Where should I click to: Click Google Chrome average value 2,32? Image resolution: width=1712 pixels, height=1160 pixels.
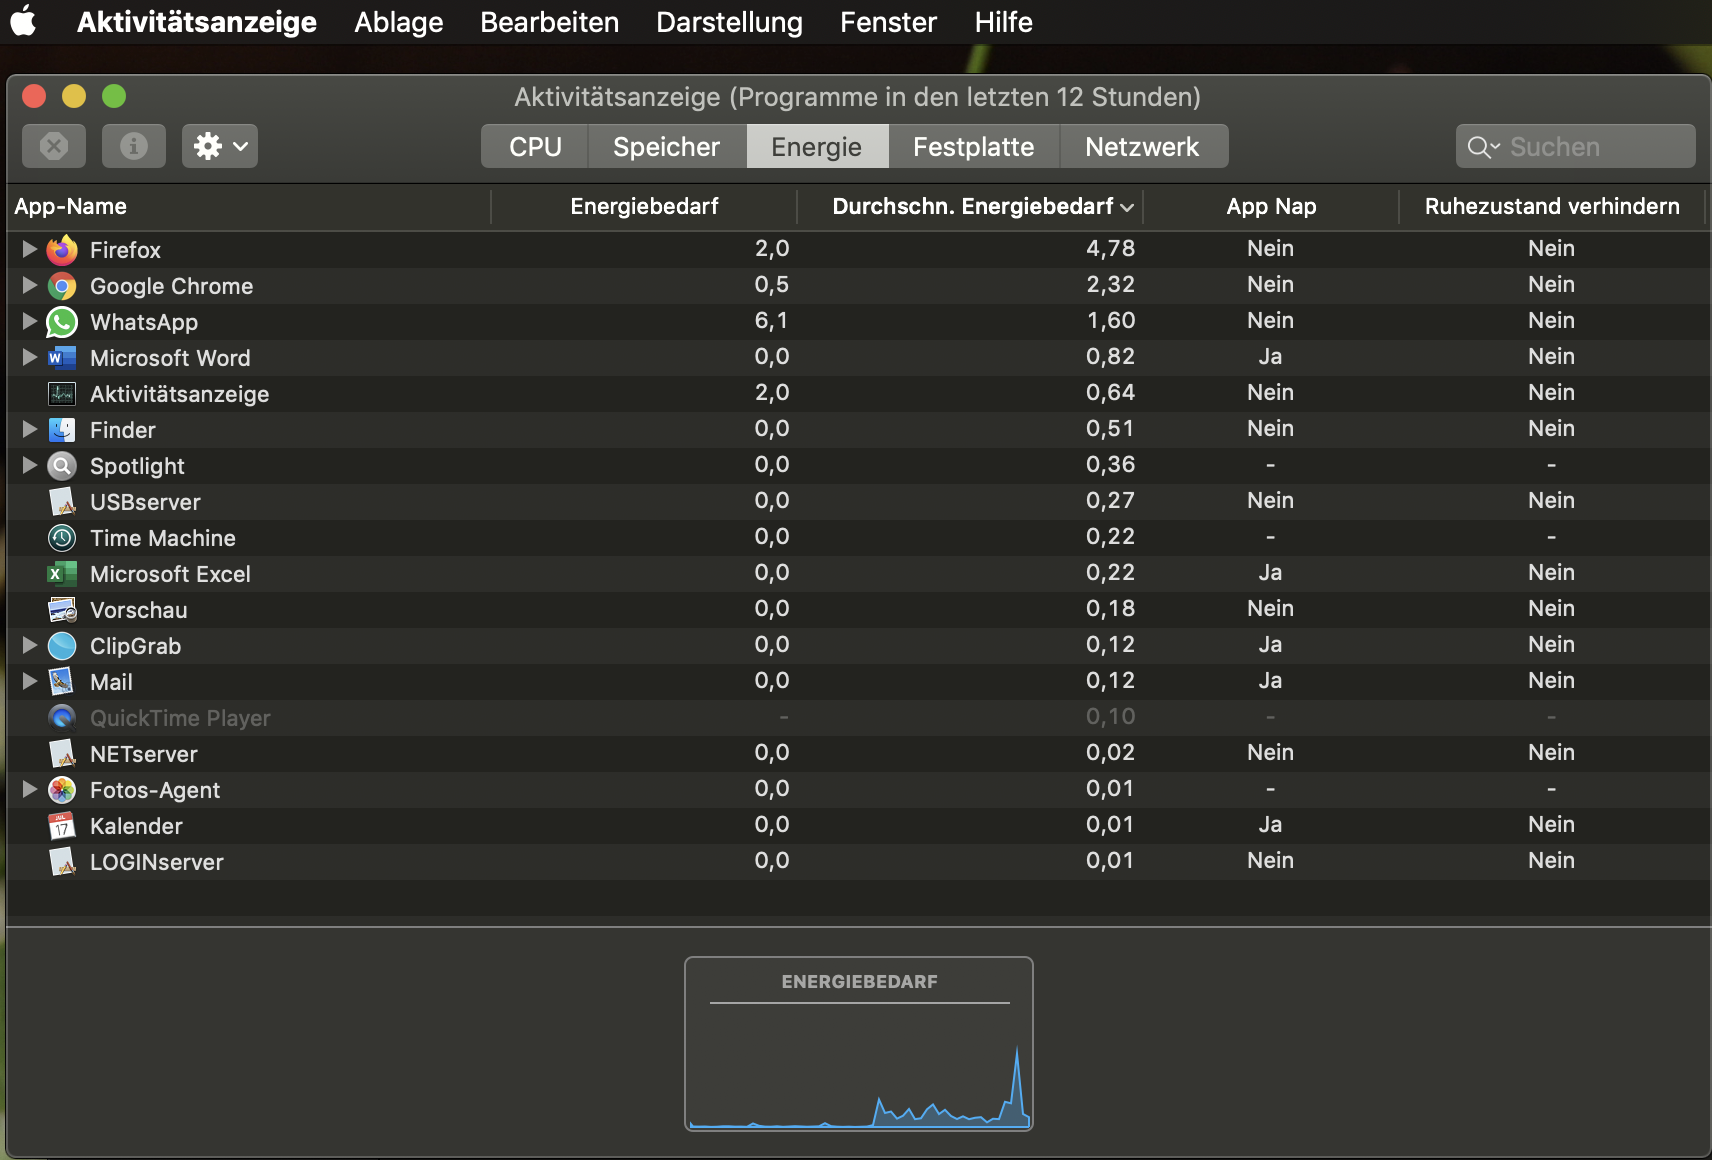pyautogui.click(x=1111, y=285)
